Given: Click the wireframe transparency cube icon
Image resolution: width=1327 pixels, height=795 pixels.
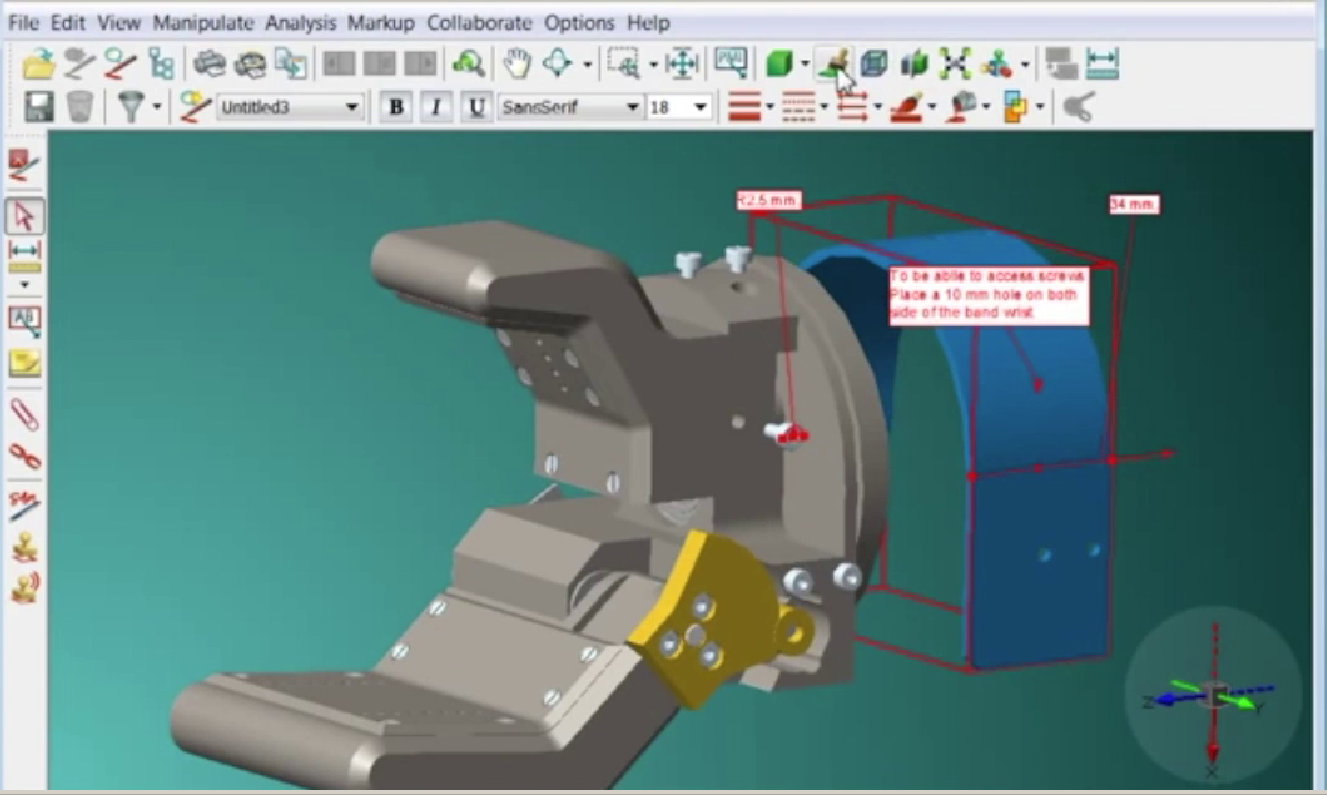Looking at the screenshot, I should [873, 65].
